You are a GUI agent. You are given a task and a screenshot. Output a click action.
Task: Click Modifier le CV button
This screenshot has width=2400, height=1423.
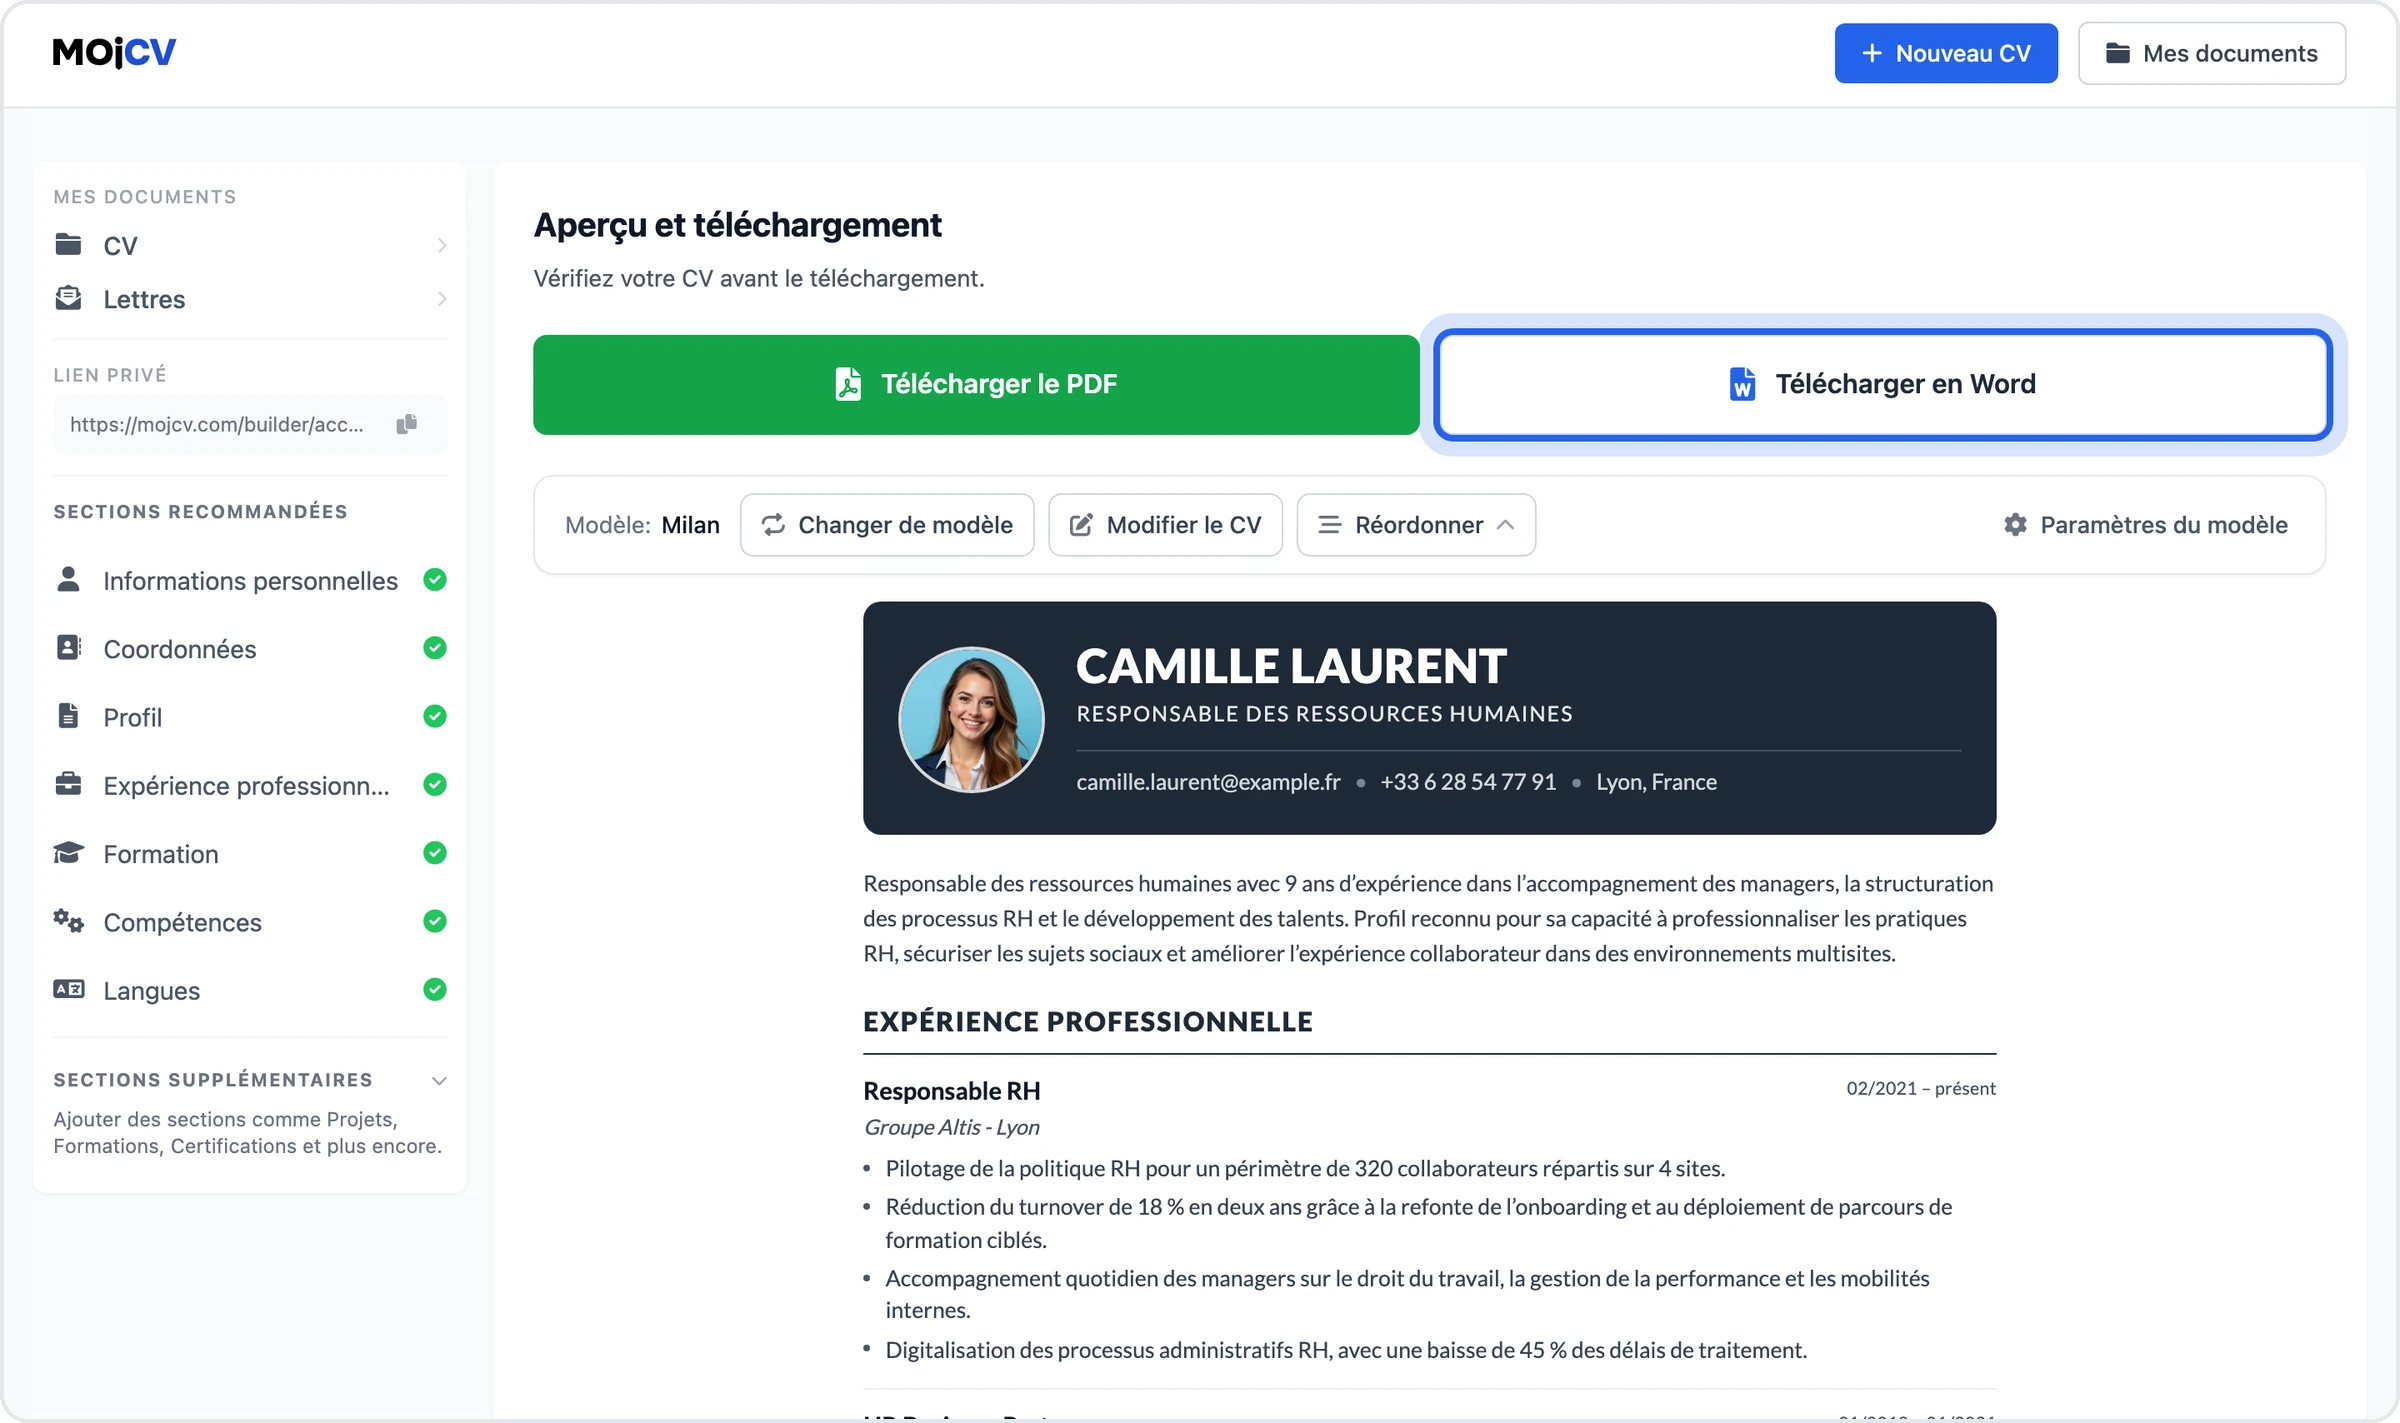(x=1165, y=524)
